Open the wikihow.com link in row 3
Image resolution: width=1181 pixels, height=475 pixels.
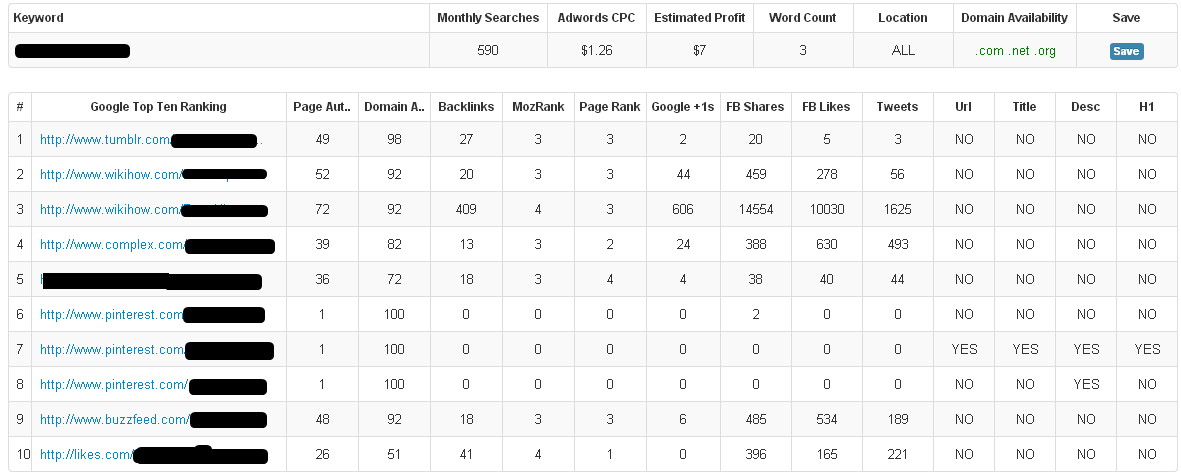154,210
